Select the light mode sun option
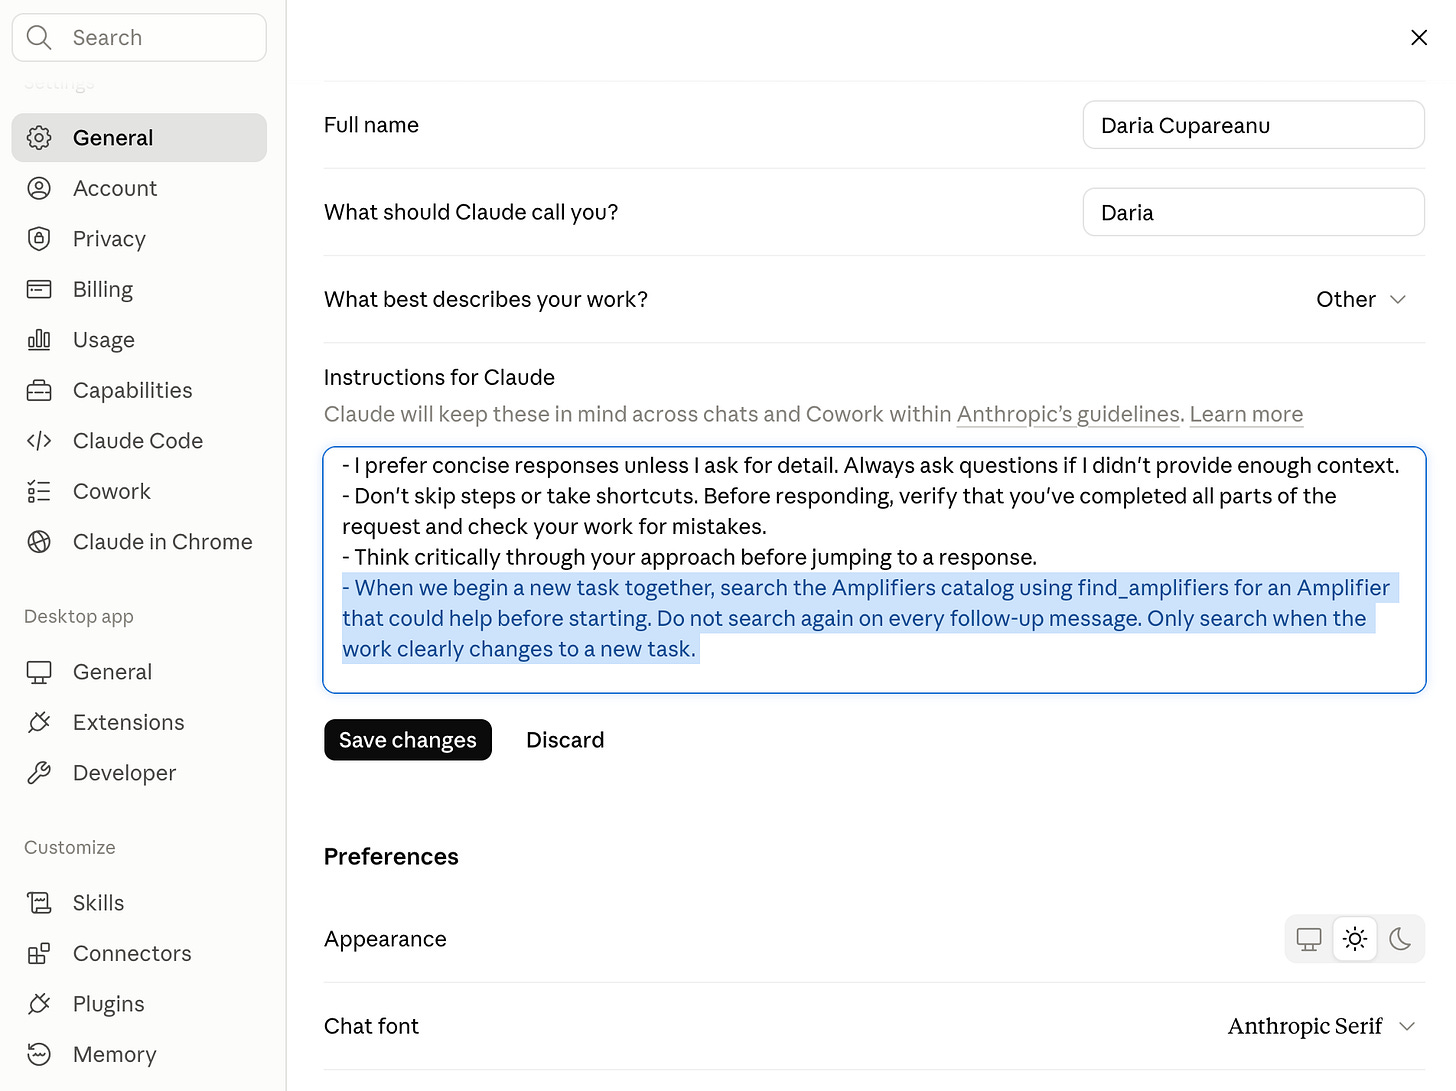This screenshot has height=1091, width=1456. (x=1355, y=939)
